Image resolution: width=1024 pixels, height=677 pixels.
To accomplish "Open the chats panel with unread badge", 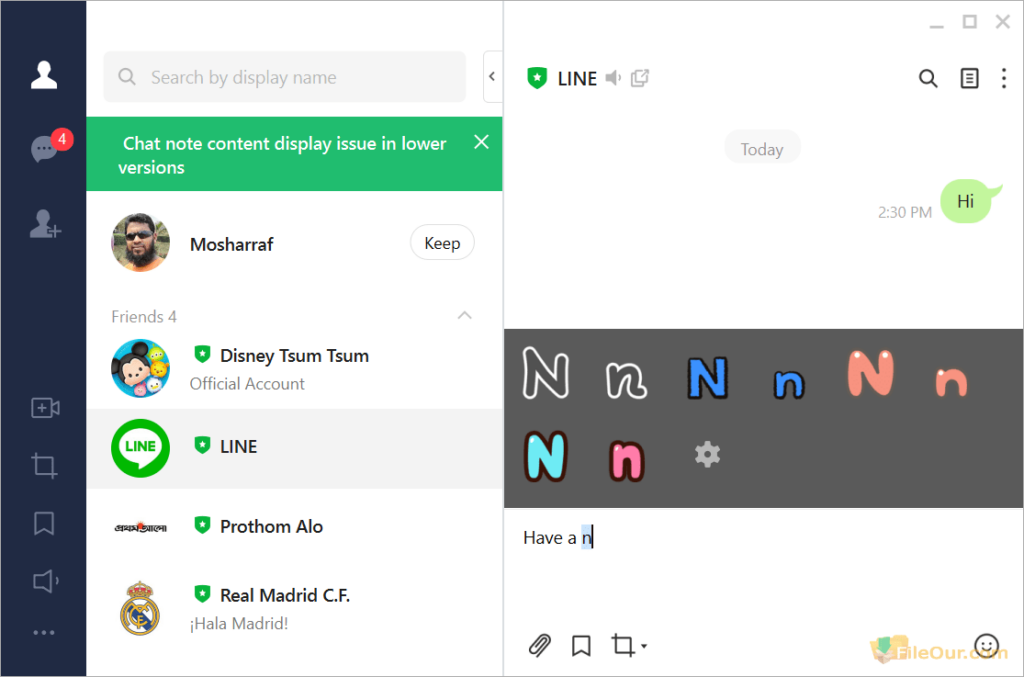I will (43, 148).
